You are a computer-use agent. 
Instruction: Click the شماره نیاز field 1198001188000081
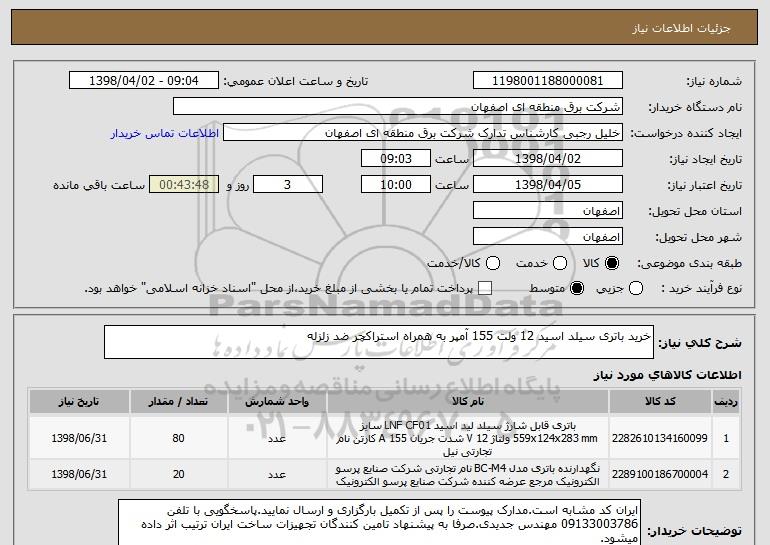(548, 81)
